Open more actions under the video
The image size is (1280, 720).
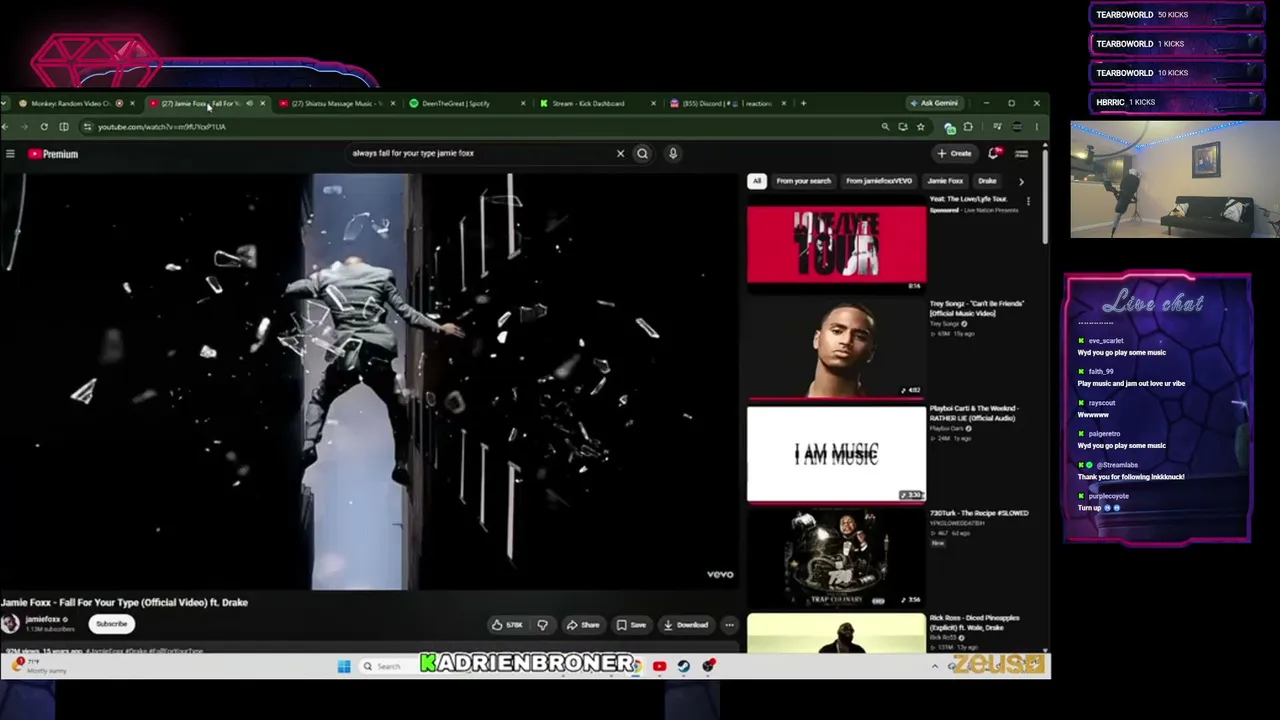729,625
